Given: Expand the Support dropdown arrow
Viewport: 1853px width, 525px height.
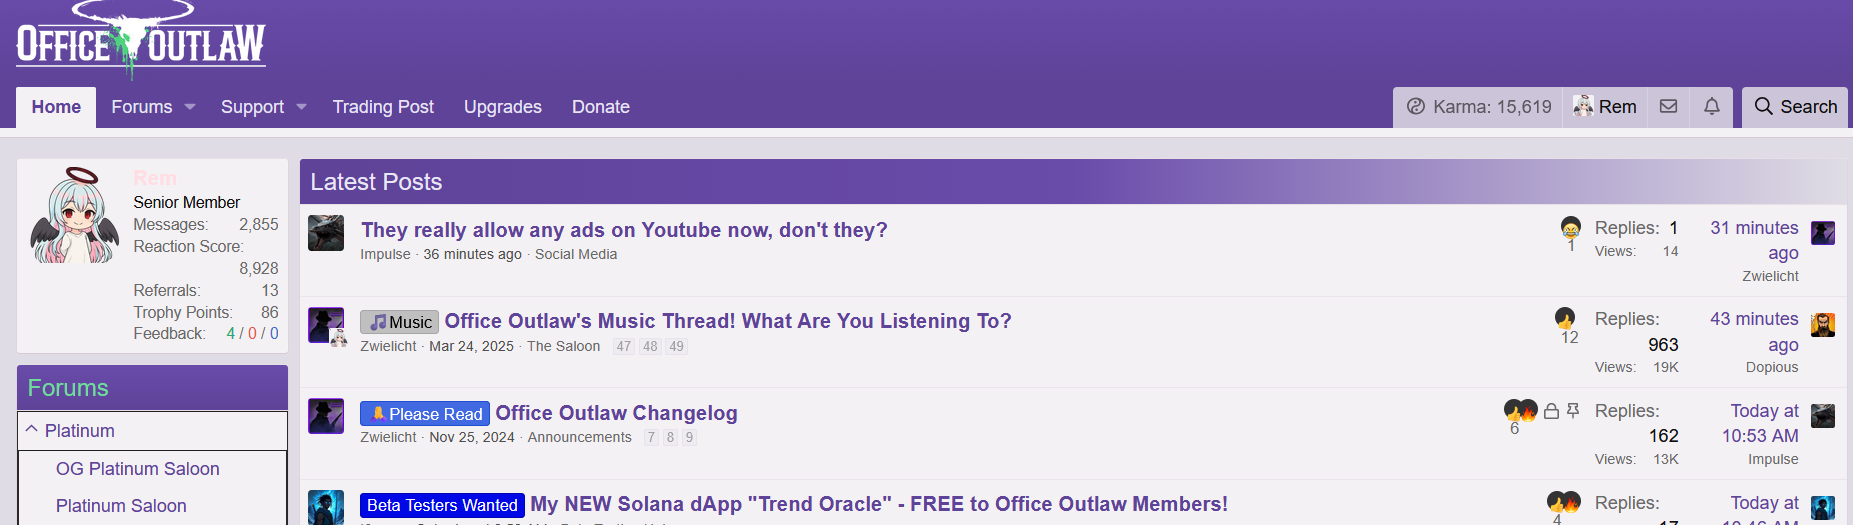Looking at the screenshot, I should click(301, 107).
